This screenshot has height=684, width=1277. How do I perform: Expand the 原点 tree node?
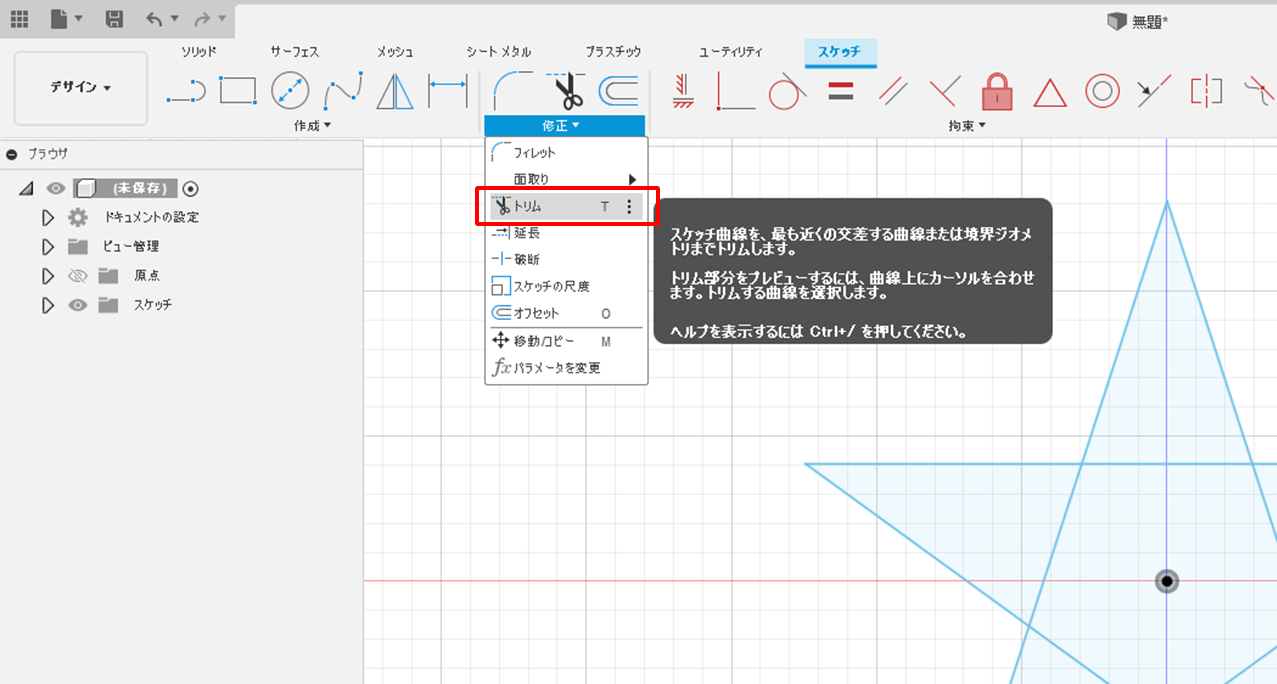tap(47, 275)
